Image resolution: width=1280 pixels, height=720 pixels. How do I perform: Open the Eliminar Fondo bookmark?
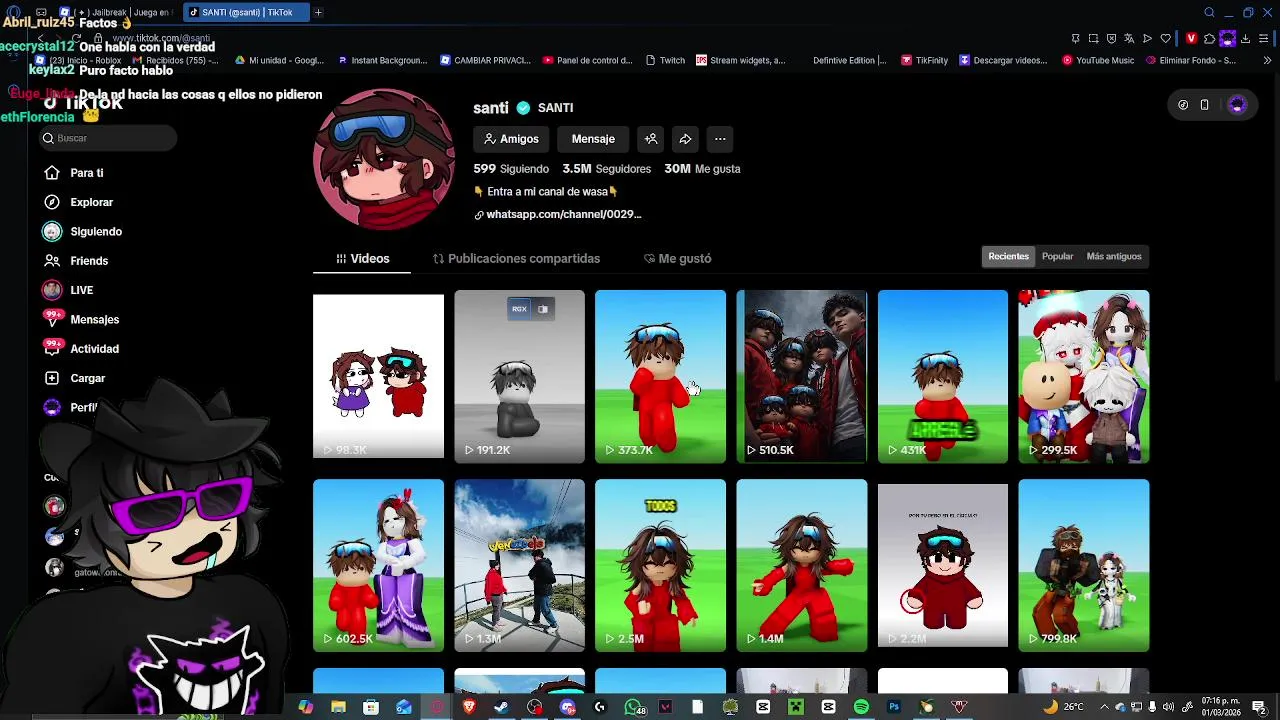(x=1191, y=60)
